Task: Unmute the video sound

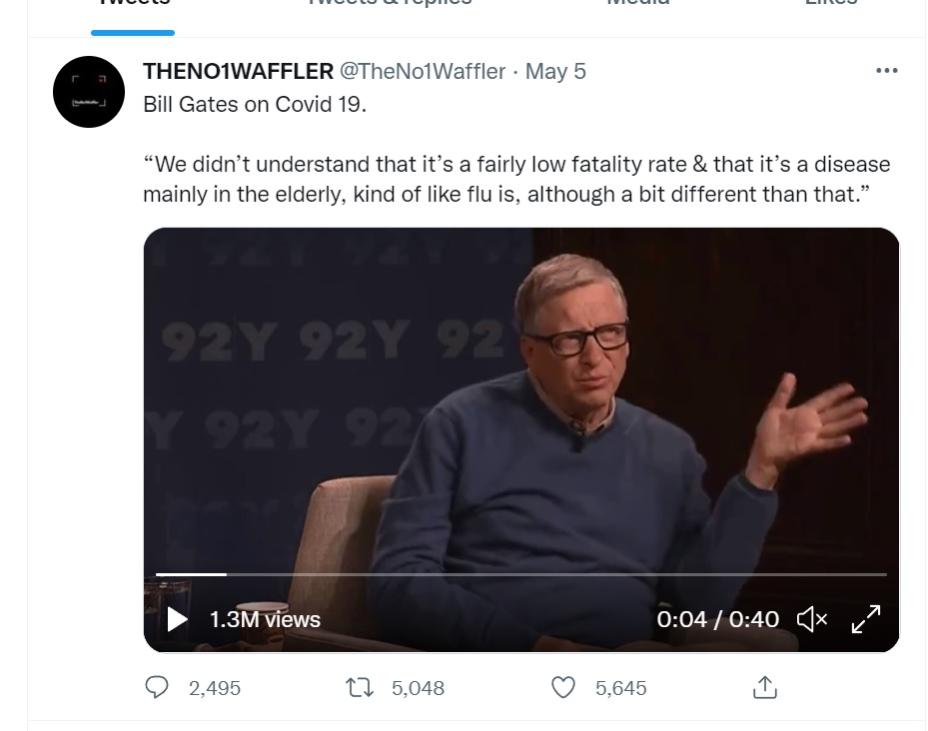Action: tap(812, 620)
